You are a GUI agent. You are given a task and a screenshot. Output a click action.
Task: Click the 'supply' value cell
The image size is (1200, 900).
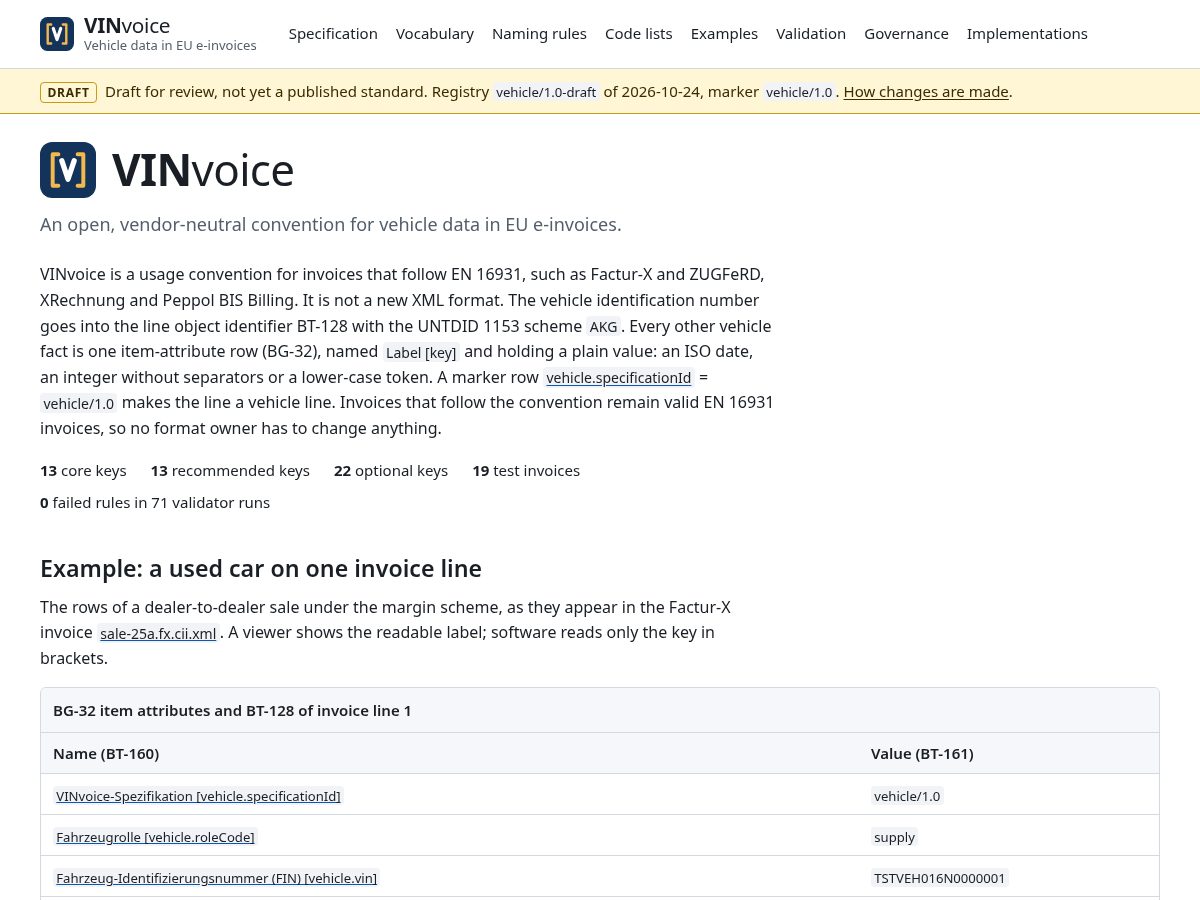point(894,837)
